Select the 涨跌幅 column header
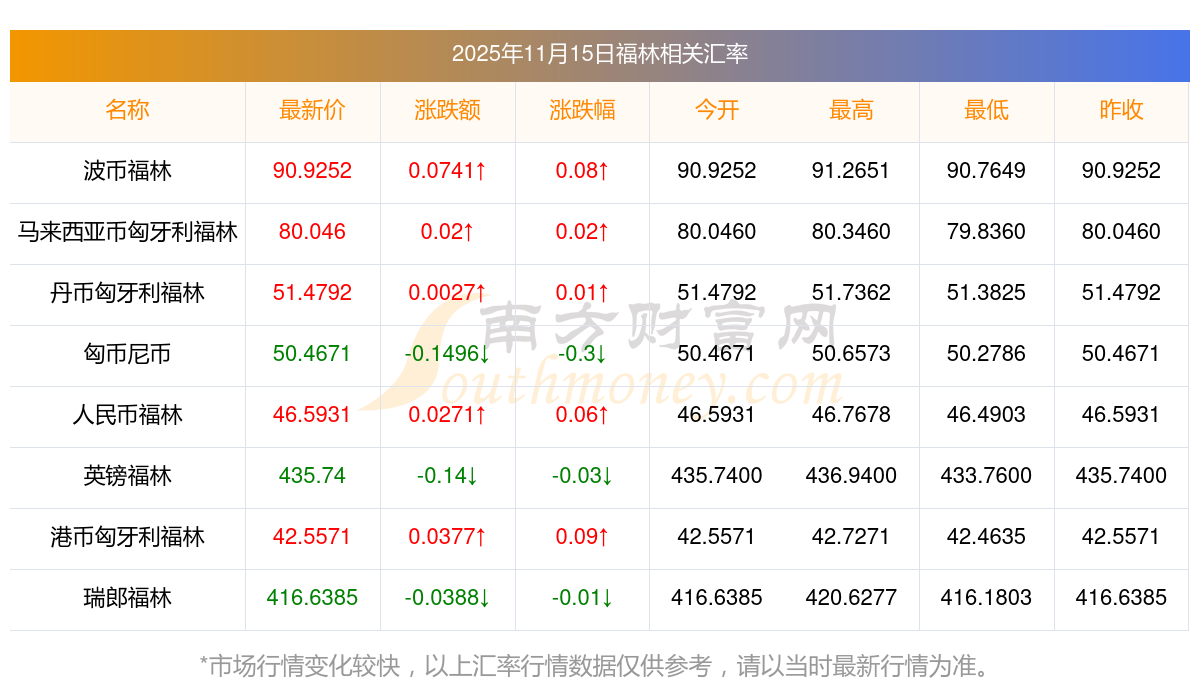The height and width of the screenshot is (697, 1200). [x=582, y=110]
